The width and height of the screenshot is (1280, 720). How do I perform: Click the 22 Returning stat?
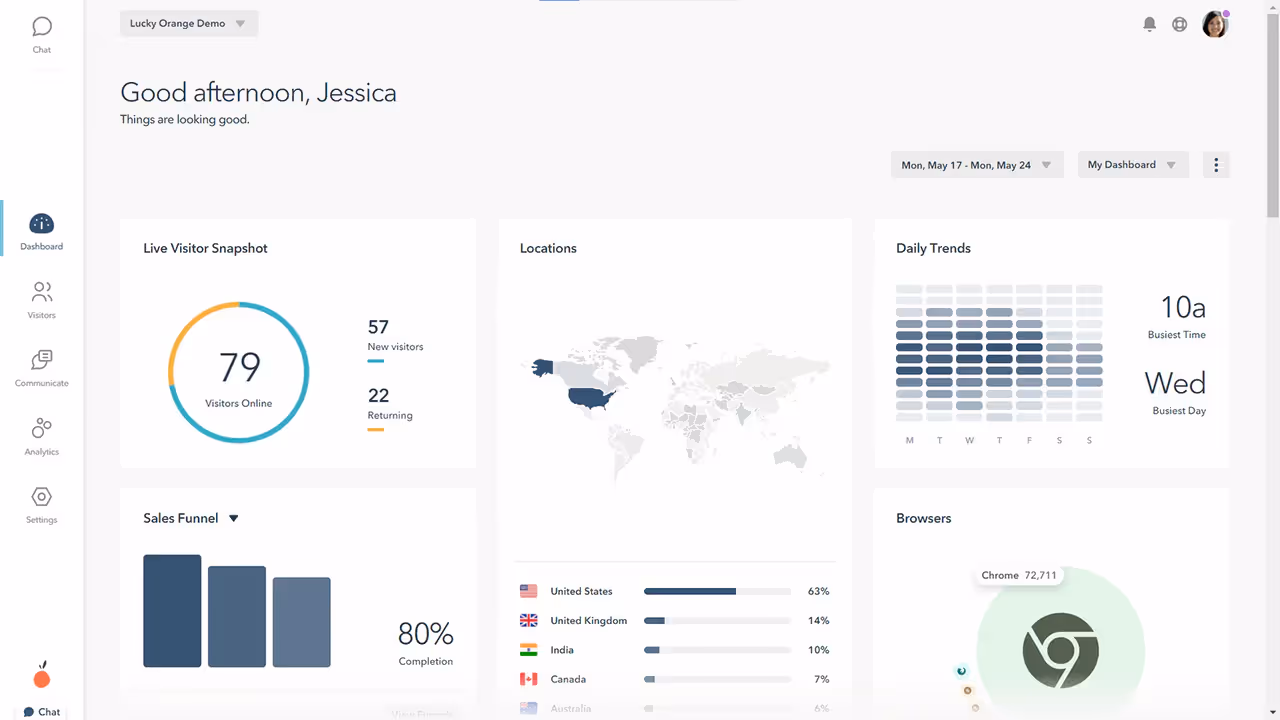pyautogui.click(x=390, y=409)
